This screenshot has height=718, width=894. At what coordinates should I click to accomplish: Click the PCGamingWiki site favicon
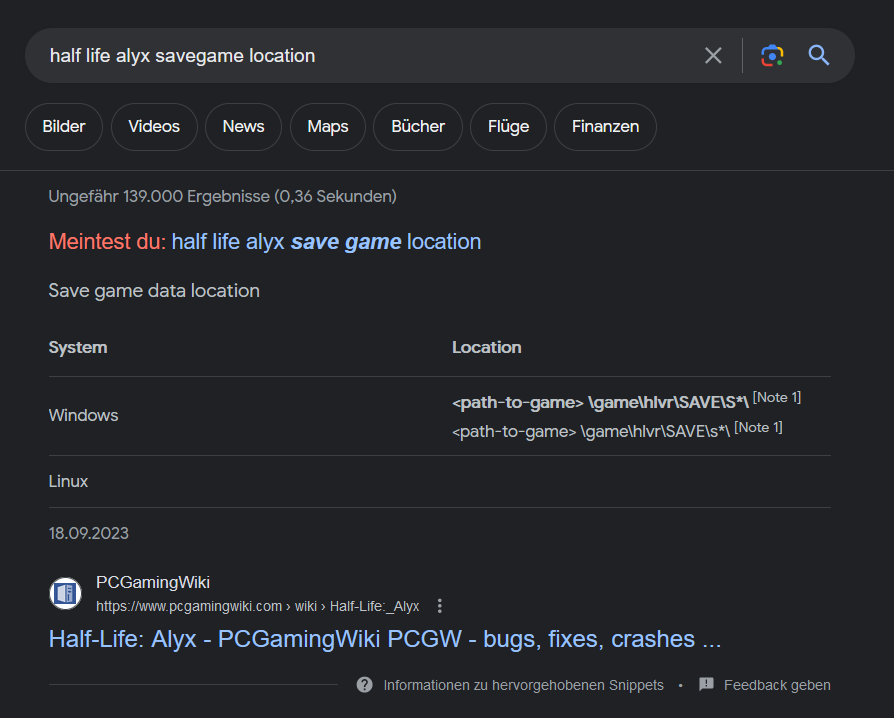coord(66,593)
